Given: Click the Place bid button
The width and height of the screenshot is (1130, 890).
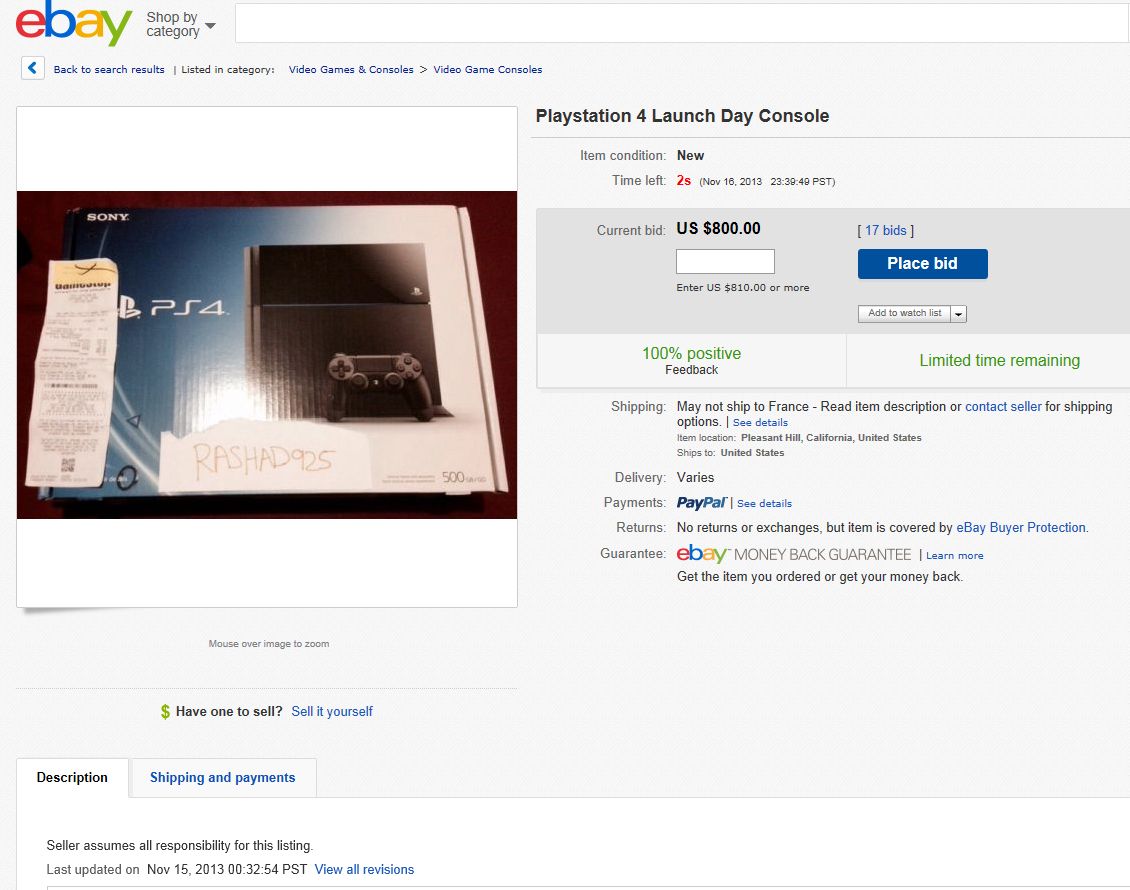Looking at the screenshot, I should pos(922,264).
